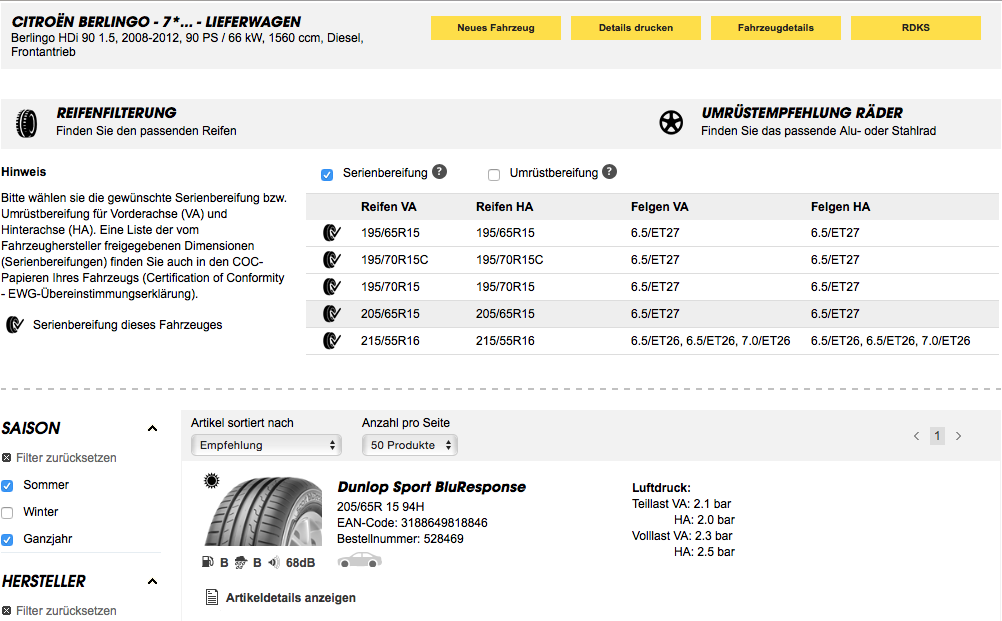
Task: Select tire icon in the 195/70R15 row
Action: pyautogui.click(x=332, y=287)
